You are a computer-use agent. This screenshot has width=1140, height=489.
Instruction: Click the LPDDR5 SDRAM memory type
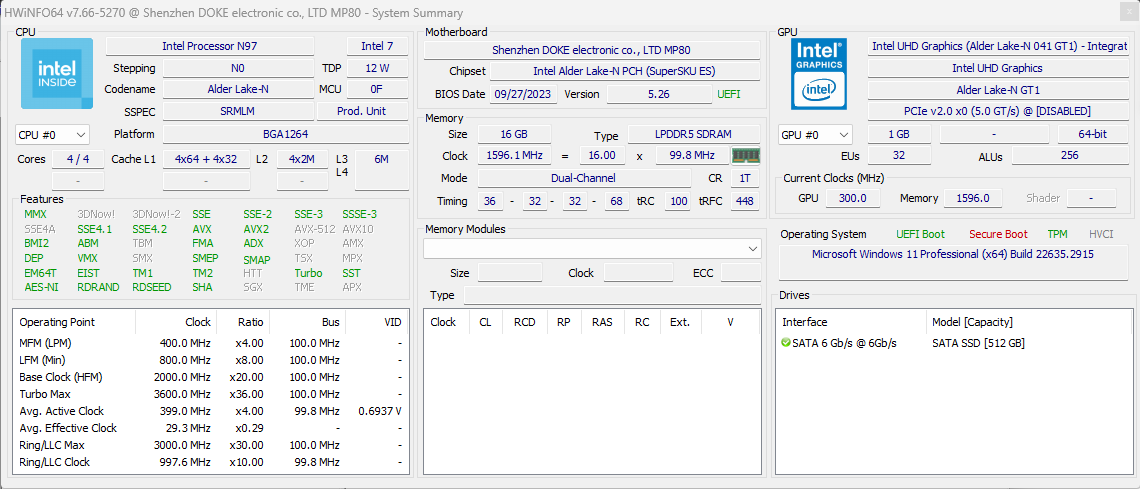pos(694,134)
